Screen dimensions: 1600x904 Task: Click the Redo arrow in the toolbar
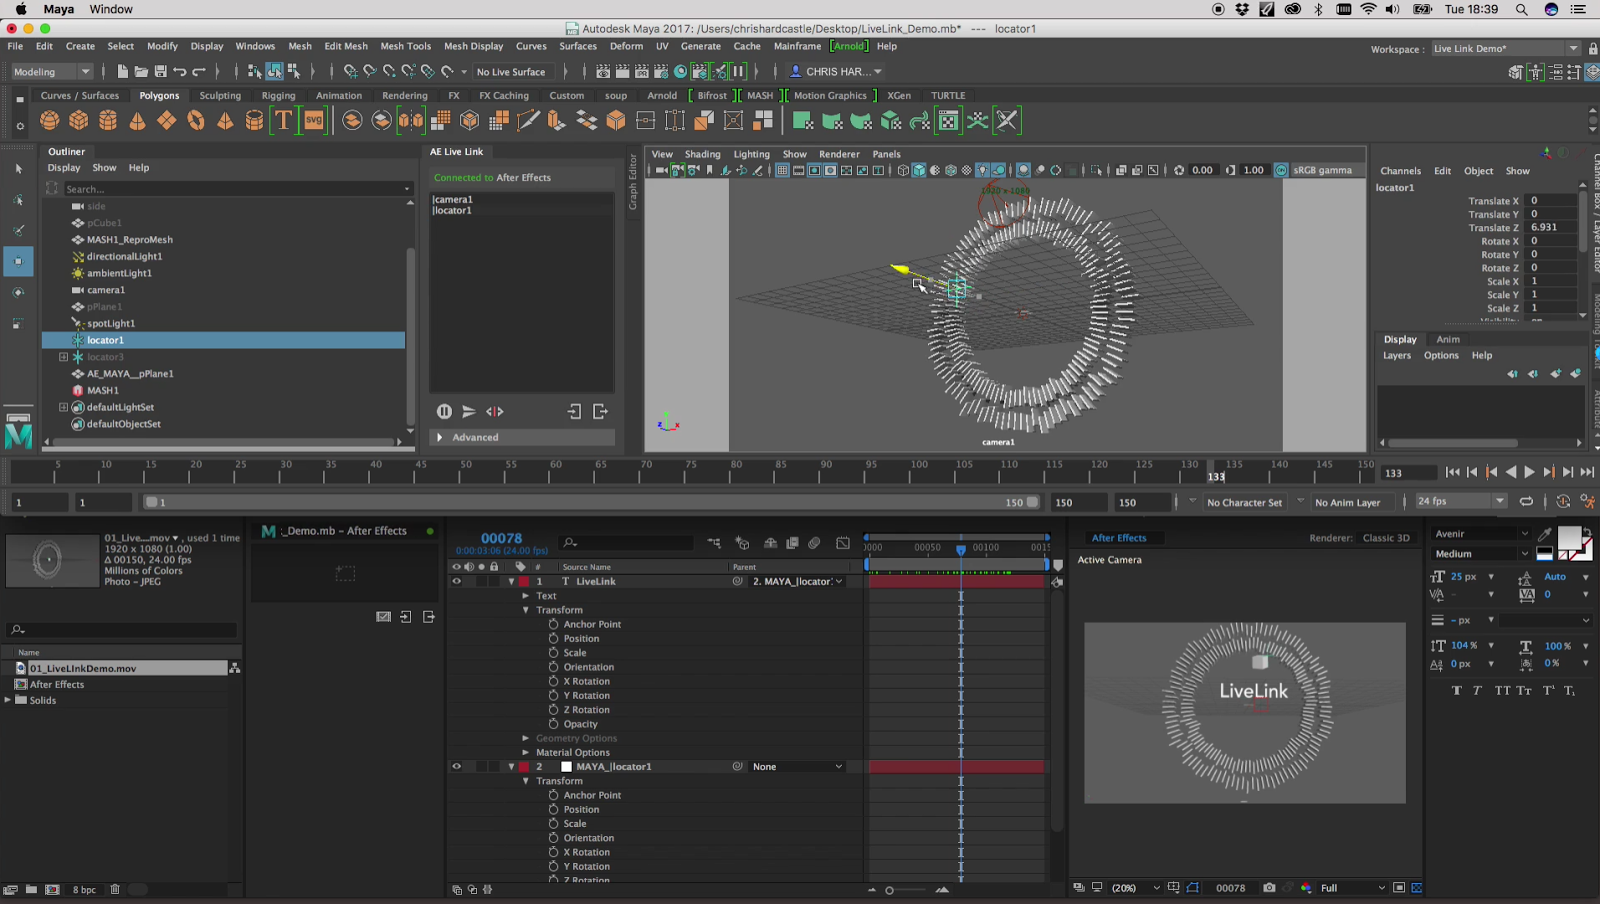[199, 72]
